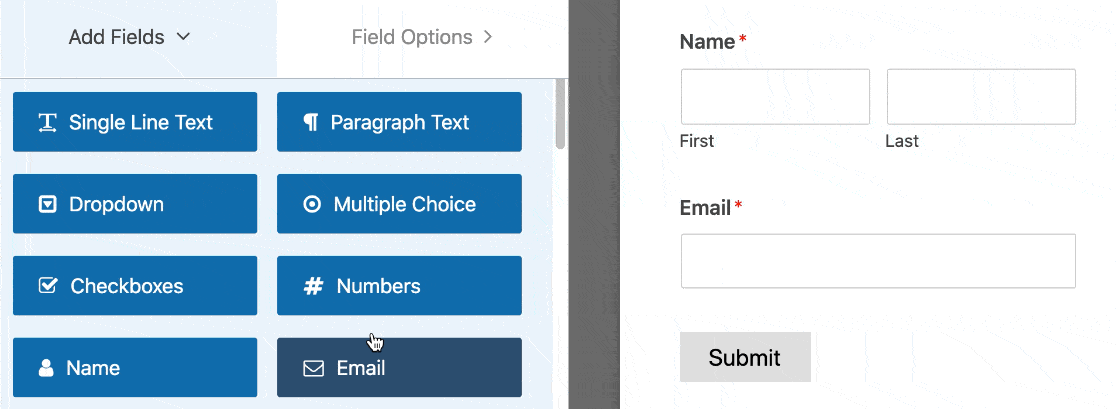Click the Email envelope icon
Viewport: 1116px width, 409px height.
tap(313, 369)
